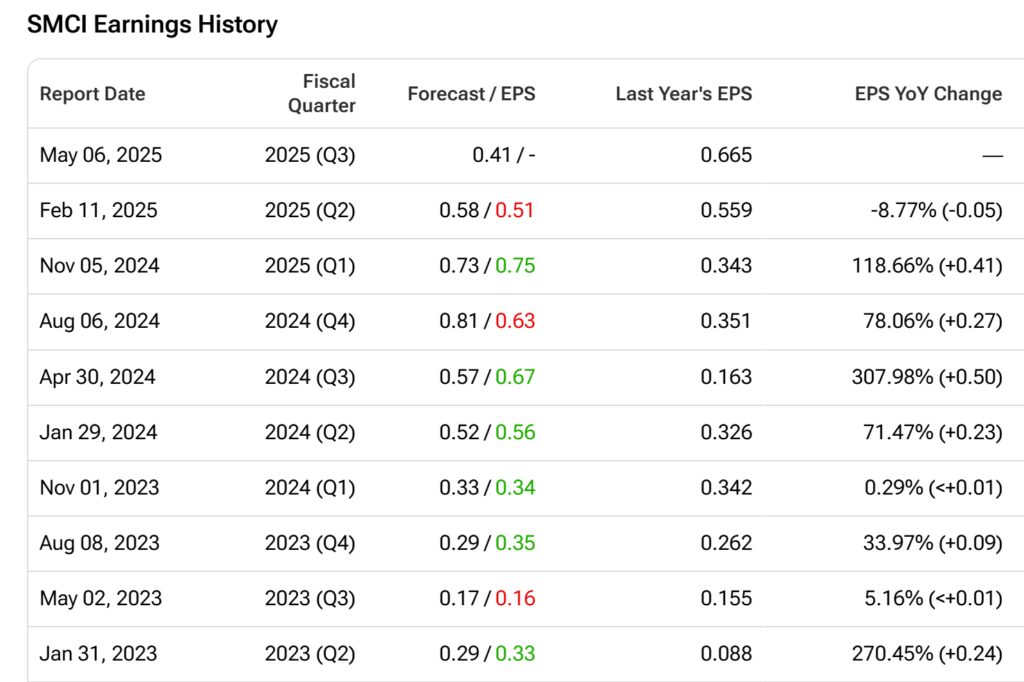Select the 'EPS YoY Change' column header
Screen dimensions: 1024x682
point(928,94)
